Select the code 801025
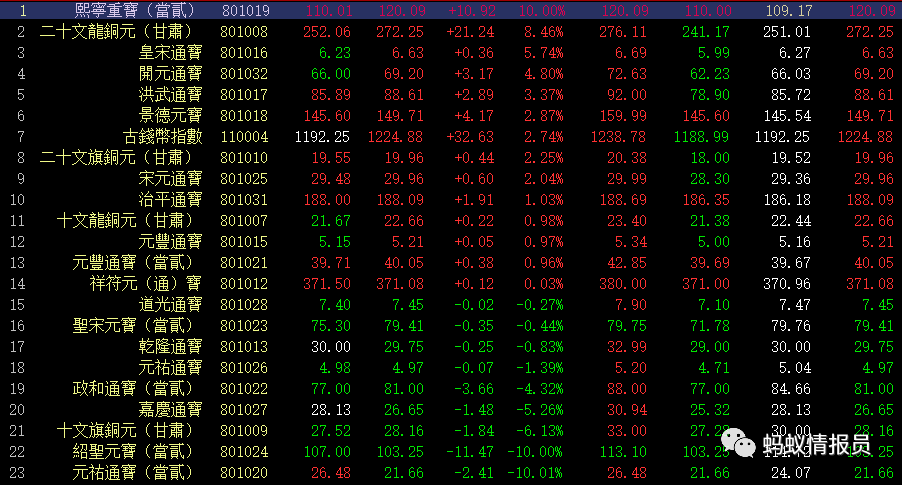Image resolution: width=902 pixels, height=485 pixels. point(244,179)
